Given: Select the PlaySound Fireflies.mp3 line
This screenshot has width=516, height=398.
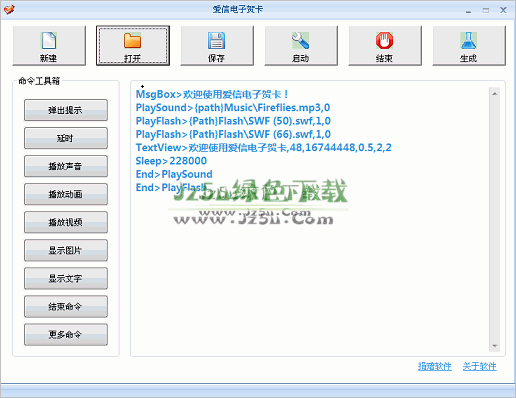Looking at the screenshot, I should [x=233, y=108].
